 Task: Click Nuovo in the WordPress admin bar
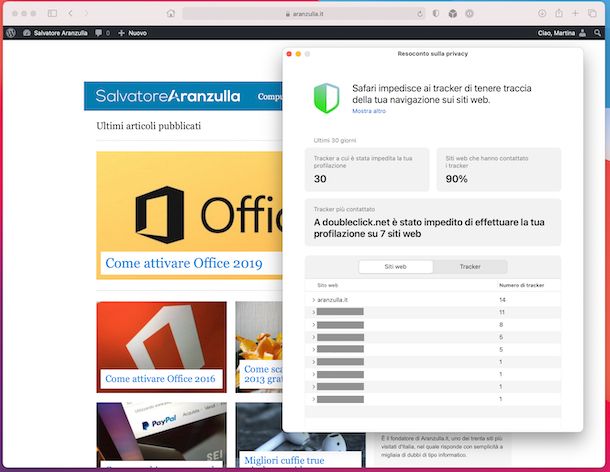tap(132, 33)
